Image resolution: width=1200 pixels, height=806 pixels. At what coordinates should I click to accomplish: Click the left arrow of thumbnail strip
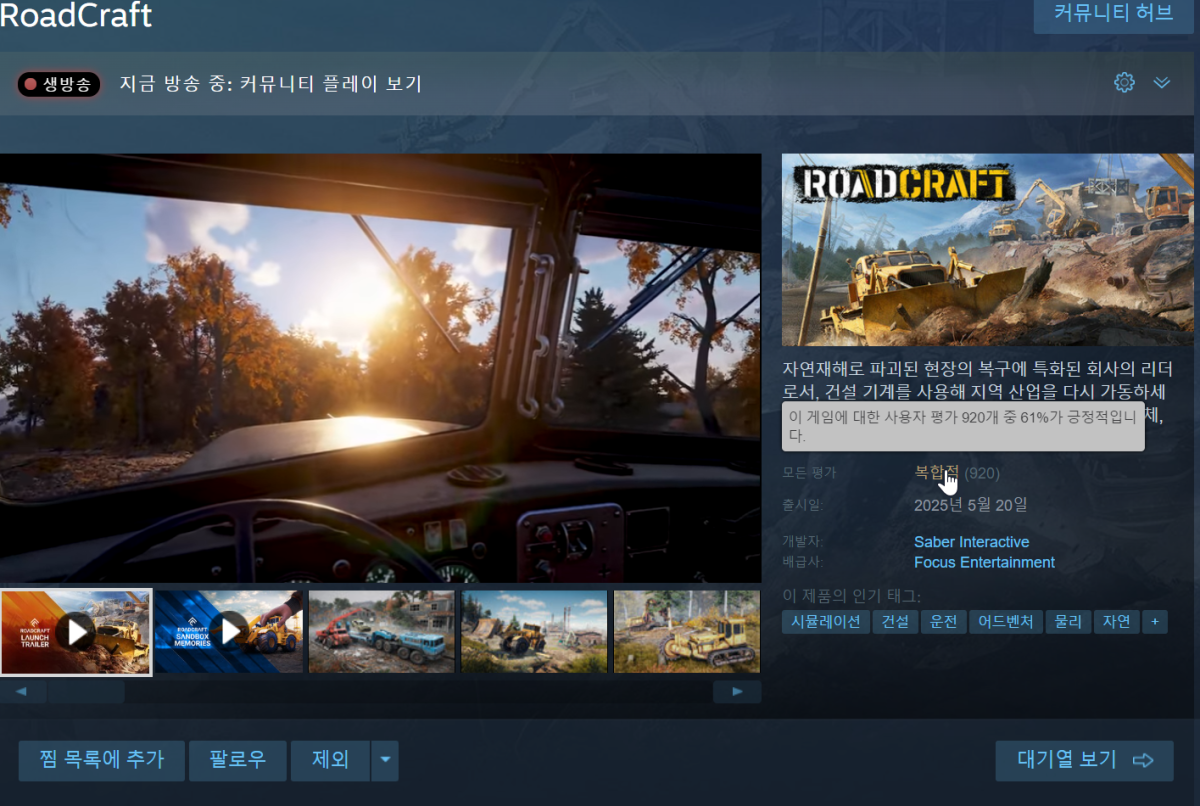(x=23, y=691)
